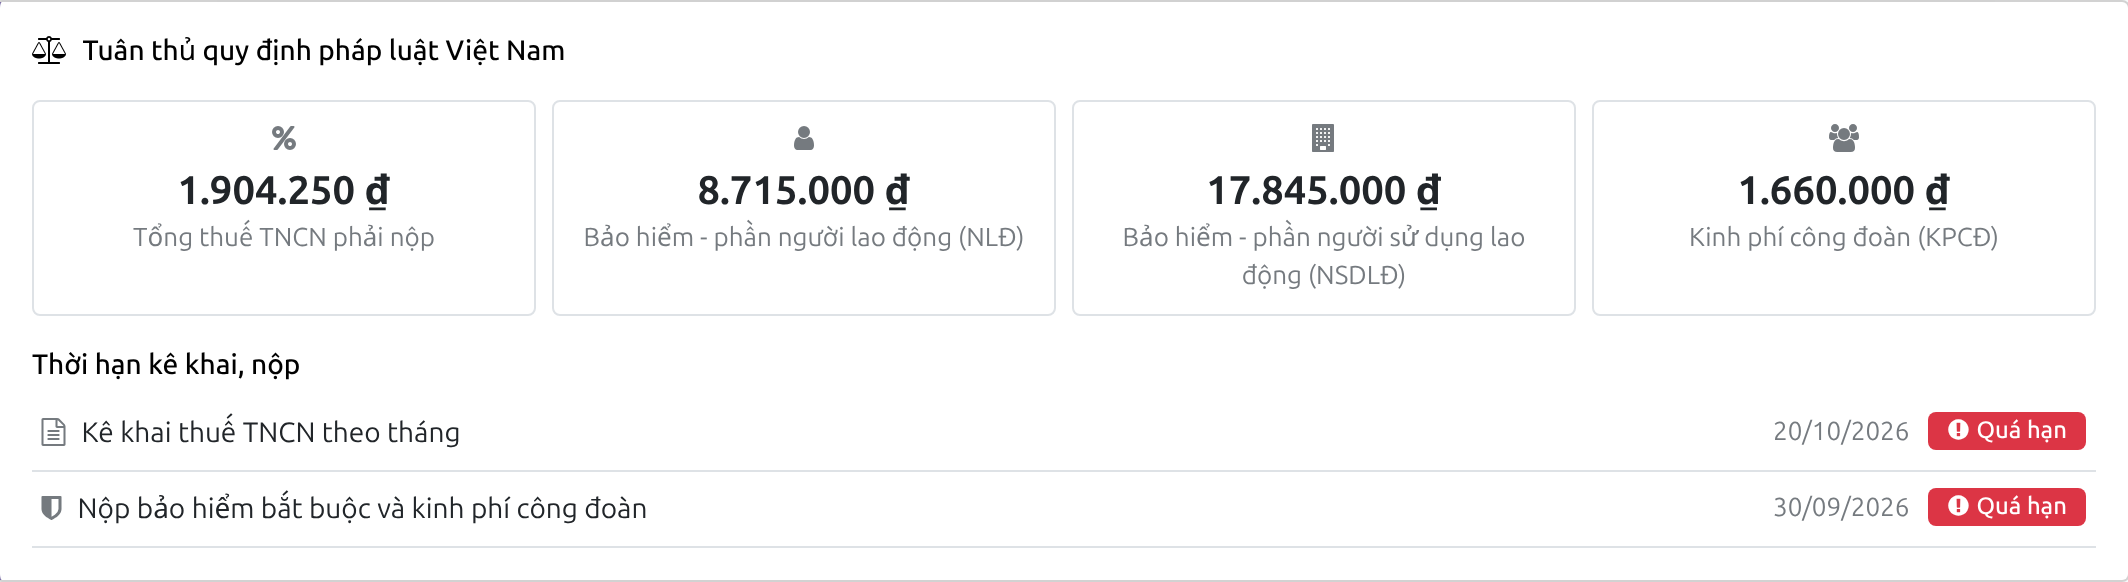Click the 17.845.000 đ employer insurance amount
Image resolution: width=2128 pixels, height=582 pixels.
1324,190
